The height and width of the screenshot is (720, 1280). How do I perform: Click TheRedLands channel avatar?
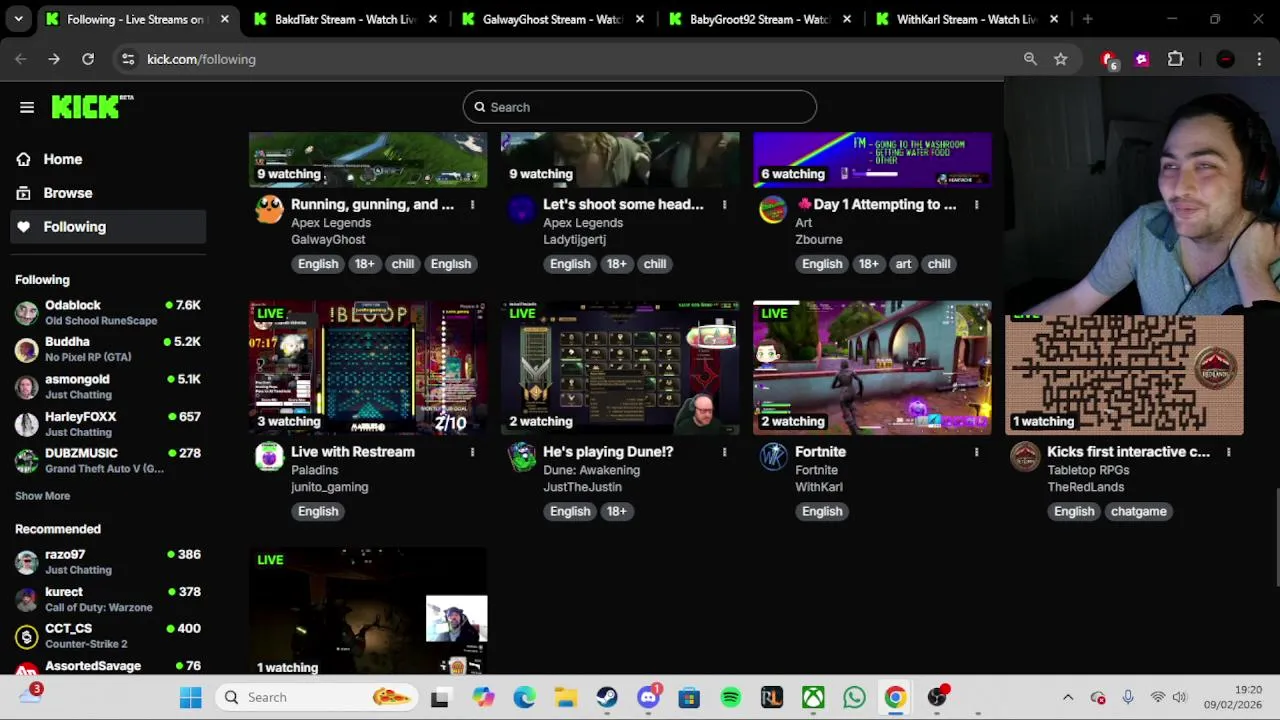pyautogui.click(x=1025, y=457)
